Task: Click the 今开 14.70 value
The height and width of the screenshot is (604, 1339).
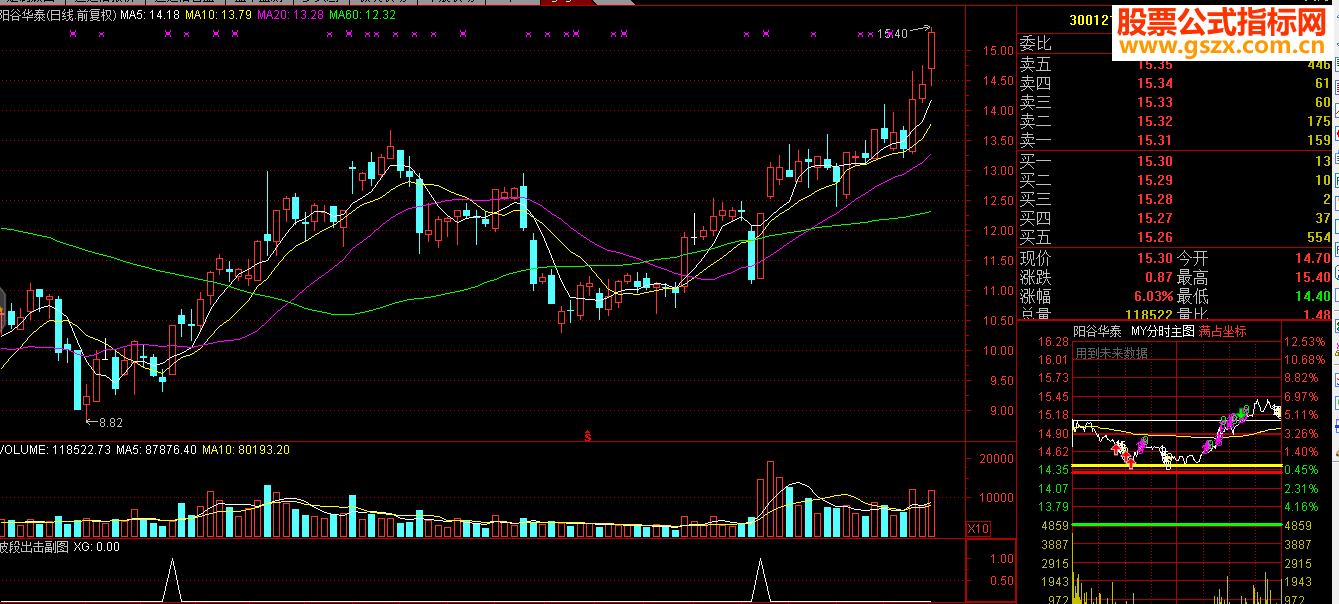Action: (1312, 258)
